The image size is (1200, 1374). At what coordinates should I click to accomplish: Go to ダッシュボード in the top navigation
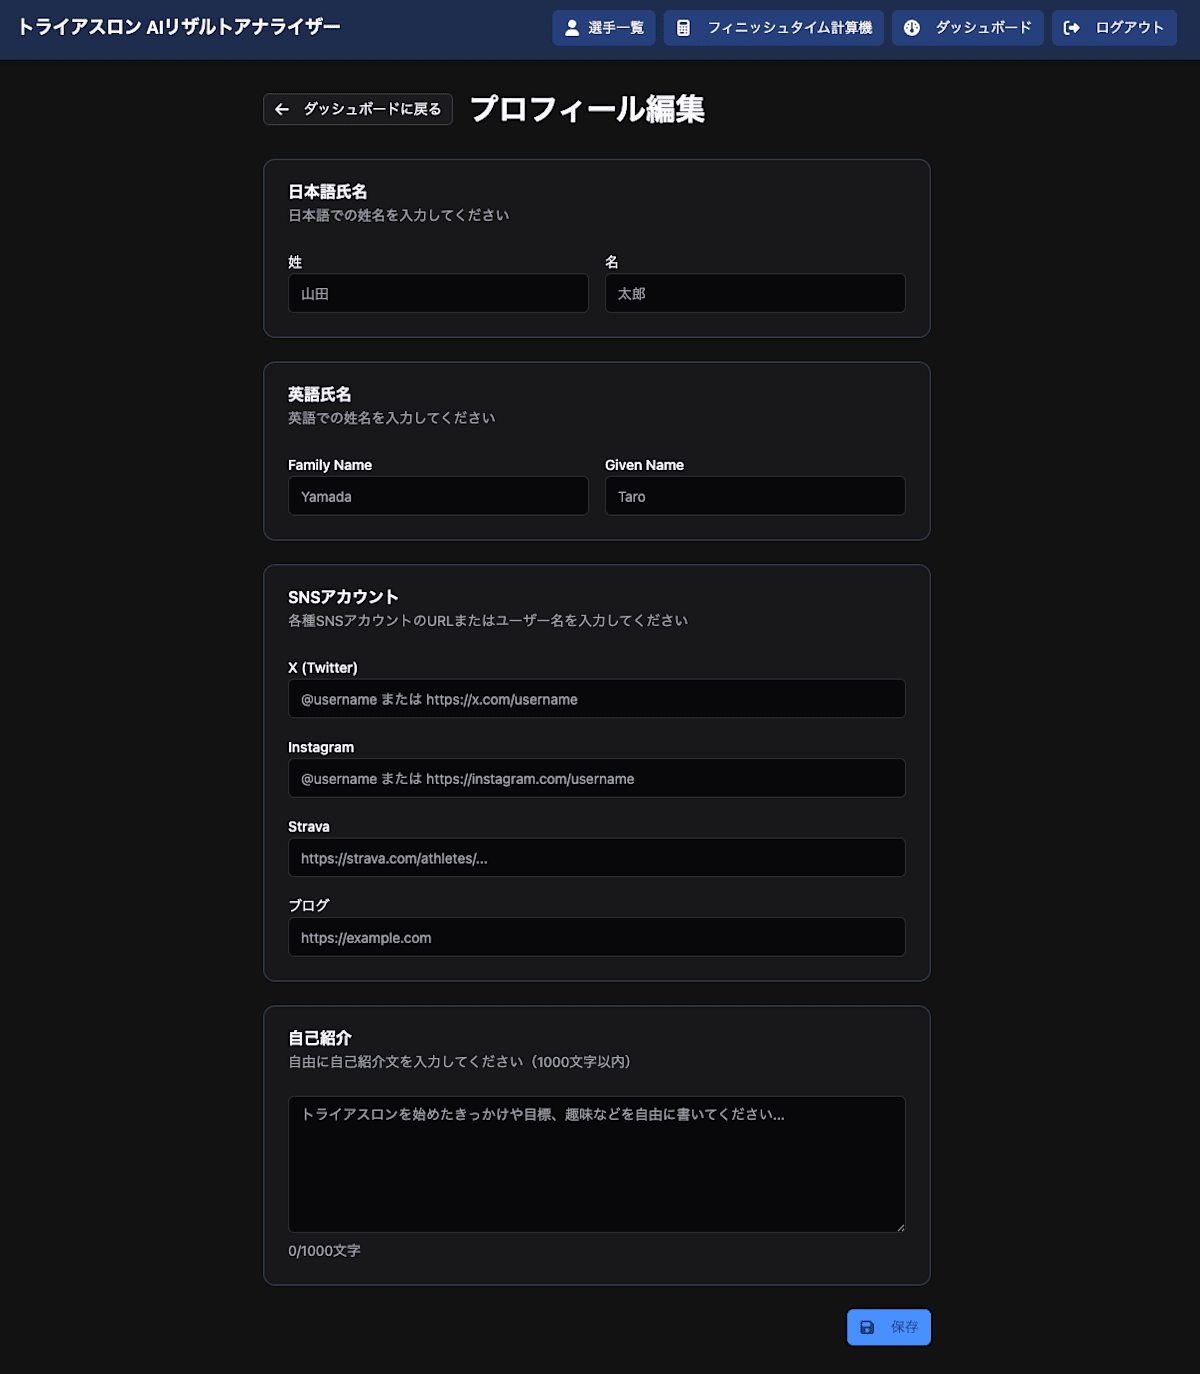(968, 28)
